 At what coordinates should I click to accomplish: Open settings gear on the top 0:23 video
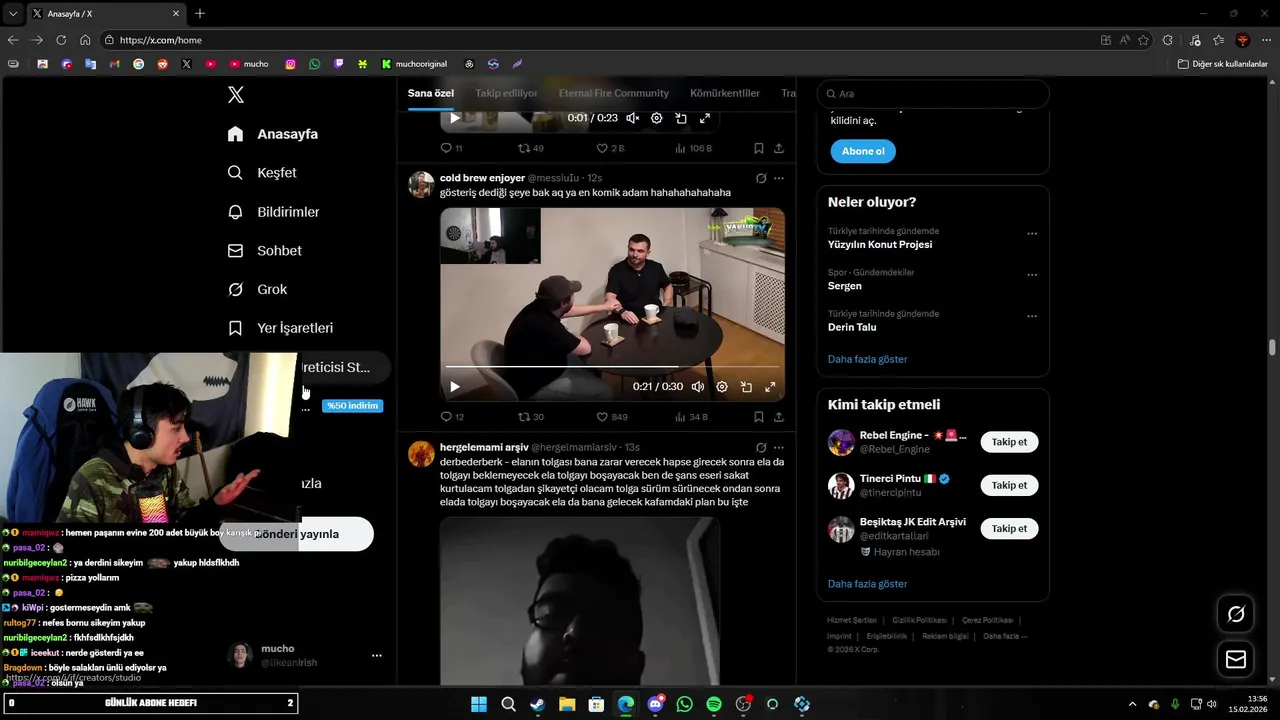point(657,118)
